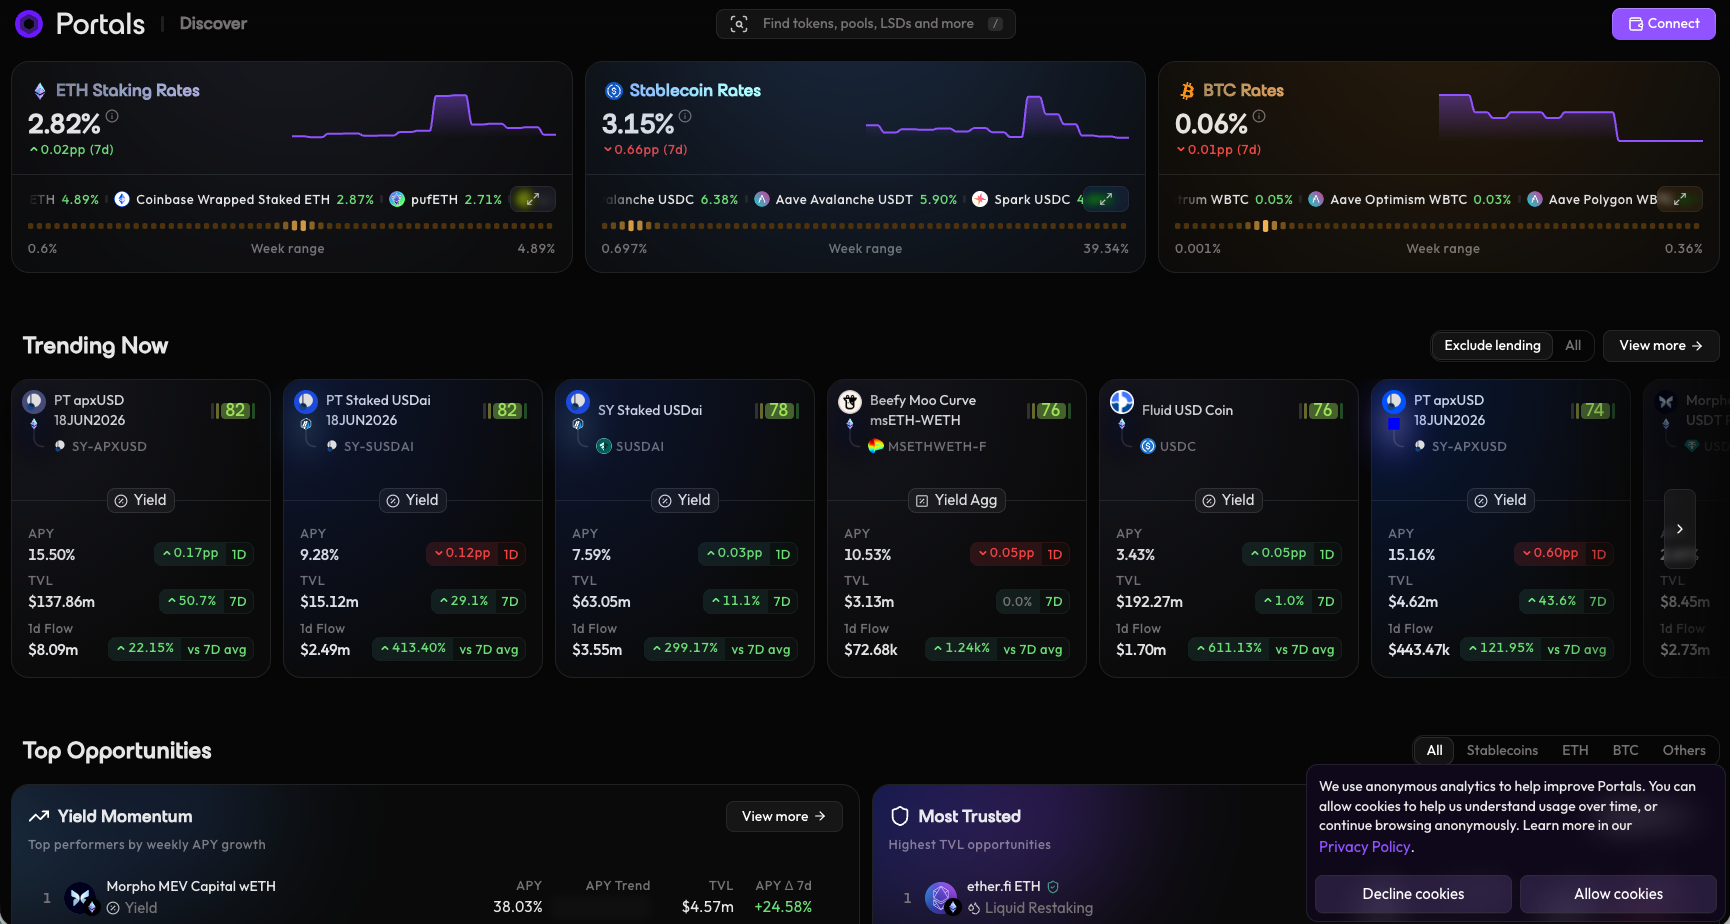The image size is (1730, 924).
Task: Select the Others tab
Action: click(1684, 750)
